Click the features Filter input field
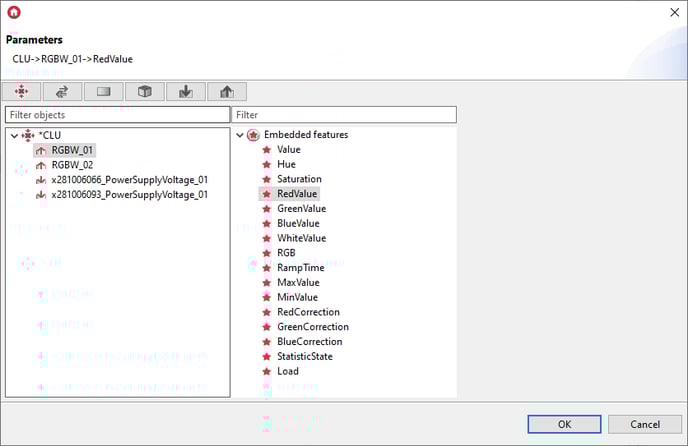This screenshot has width=688, height=446. coord(344,115)
